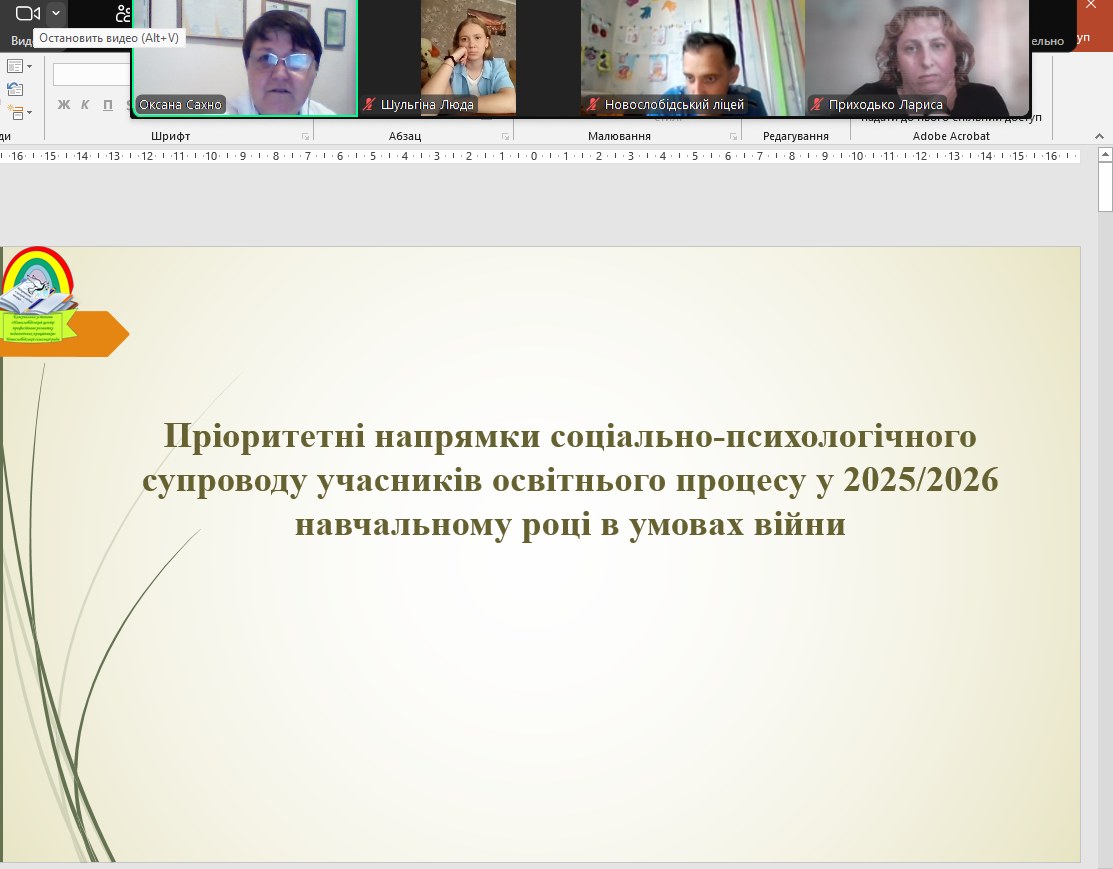
Task: Toggle underline П formatting
Action: pos(106,104)
